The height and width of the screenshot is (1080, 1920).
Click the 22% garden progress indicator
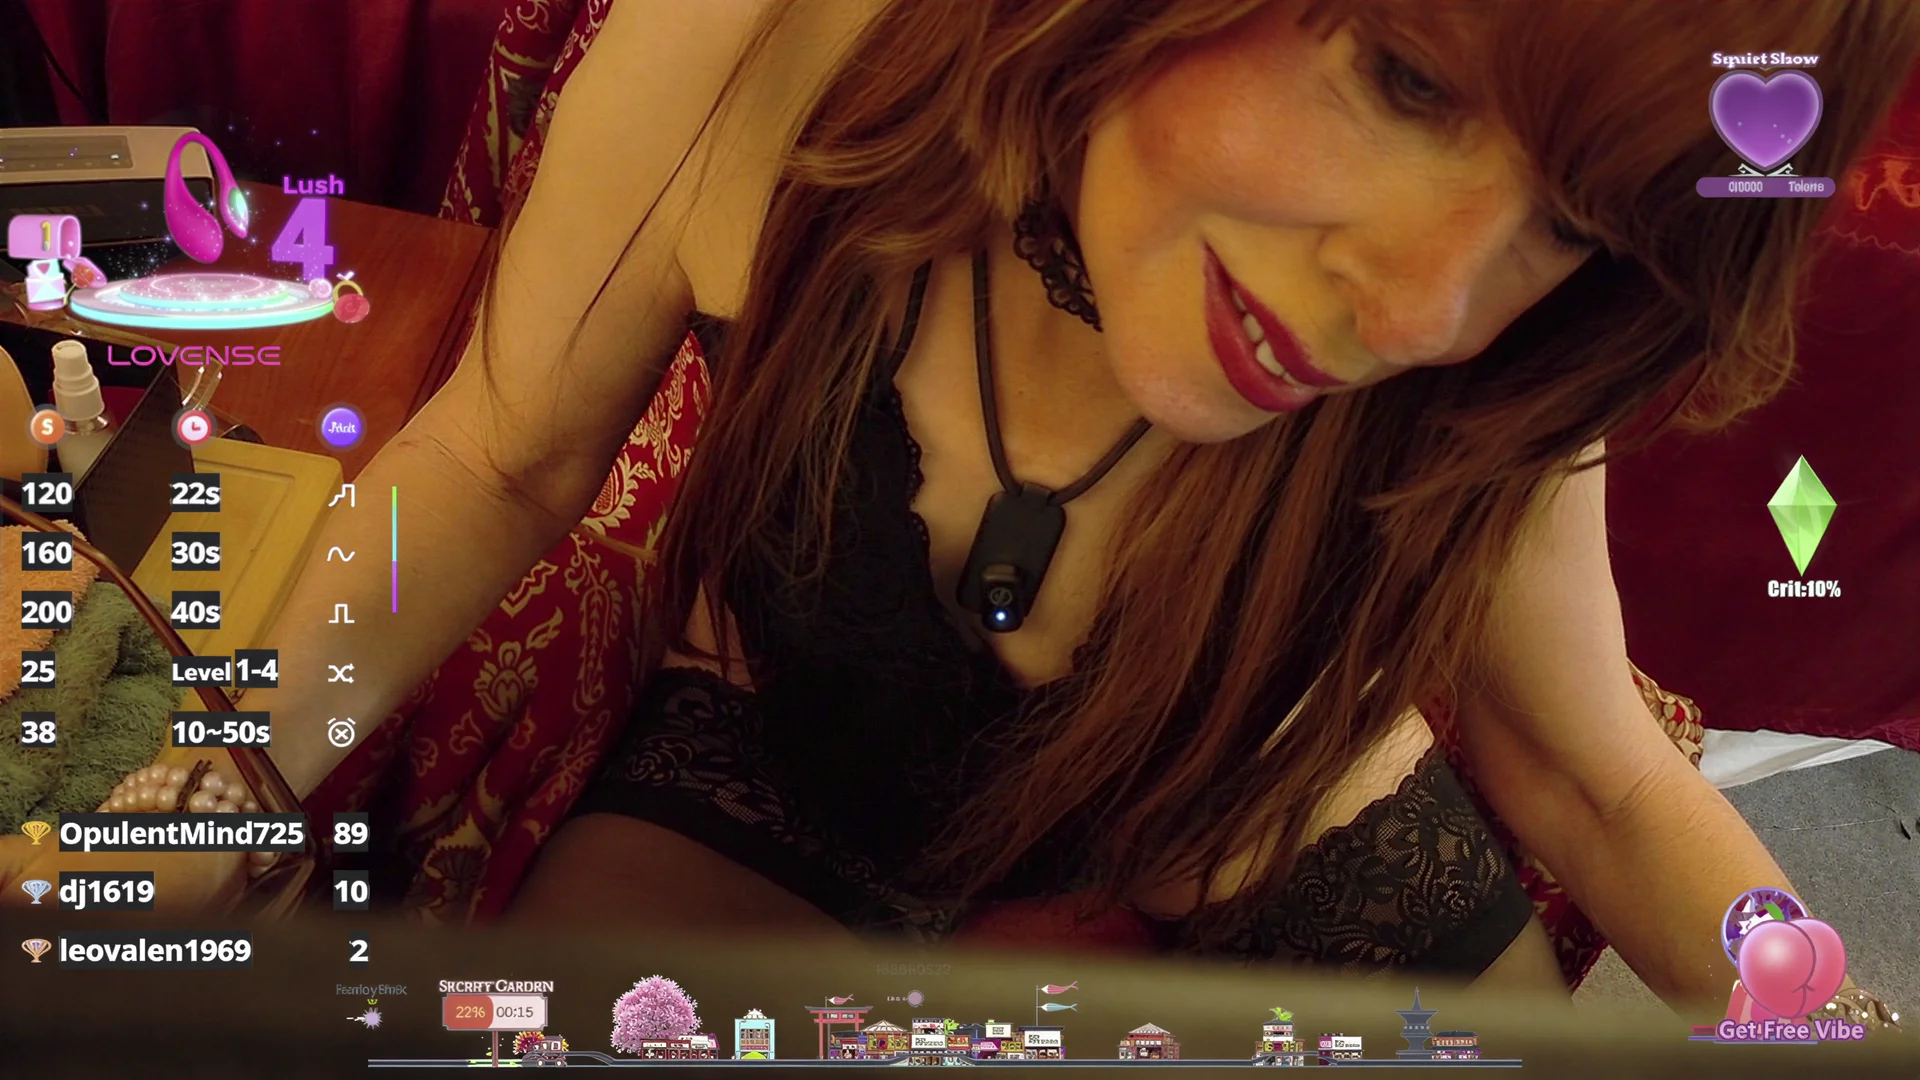(470, 1012)
